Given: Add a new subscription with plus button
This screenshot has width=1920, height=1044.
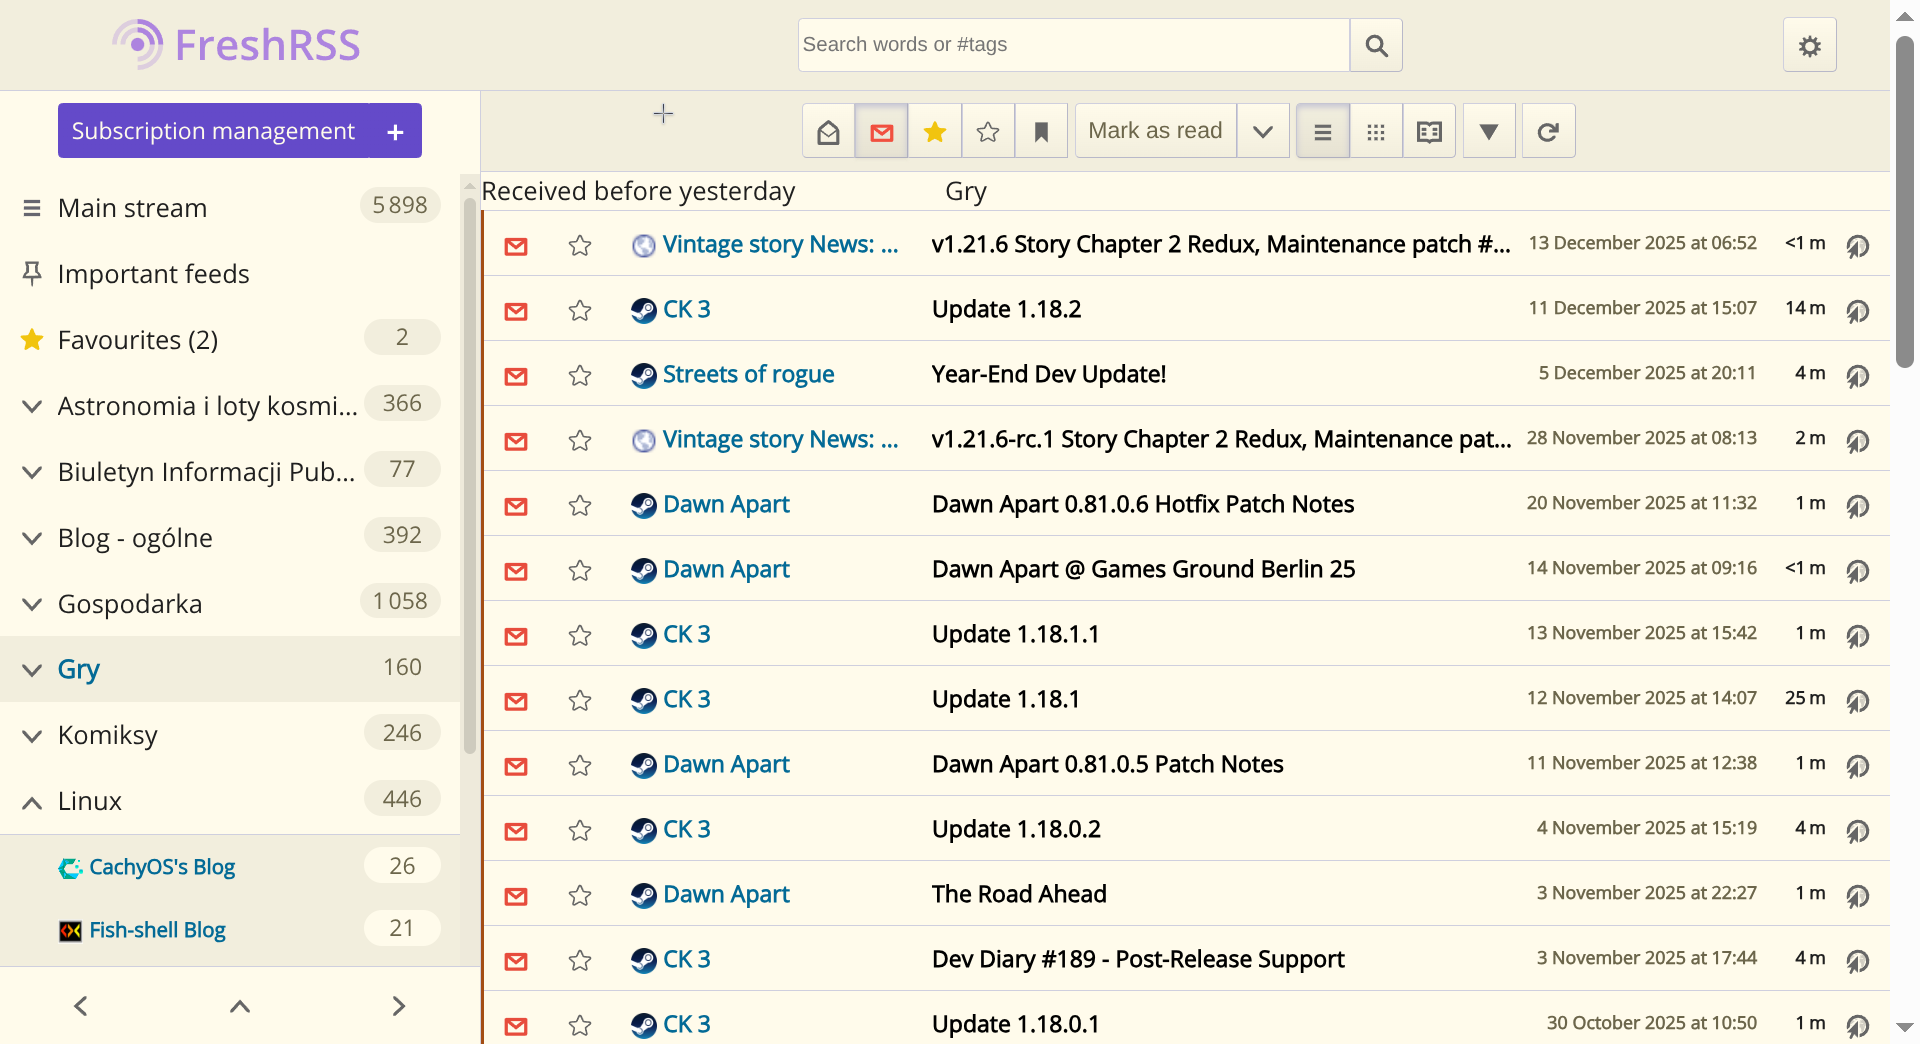Looking at the screenshot, I should coord(395,131).
